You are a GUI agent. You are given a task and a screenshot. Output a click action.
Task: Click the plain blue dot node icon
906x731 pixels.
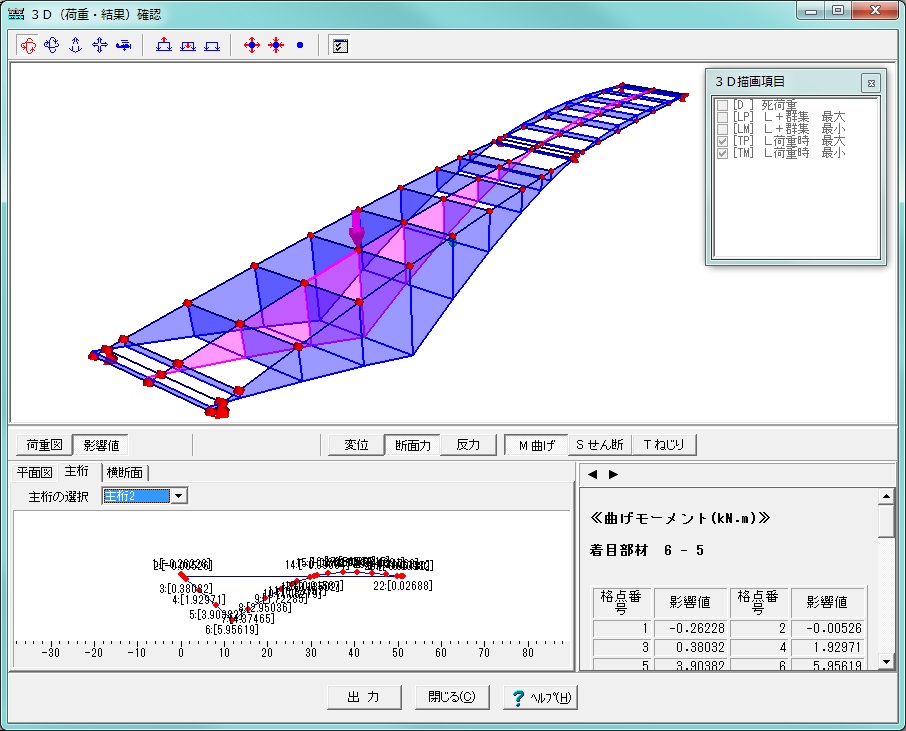click(300, 45)
